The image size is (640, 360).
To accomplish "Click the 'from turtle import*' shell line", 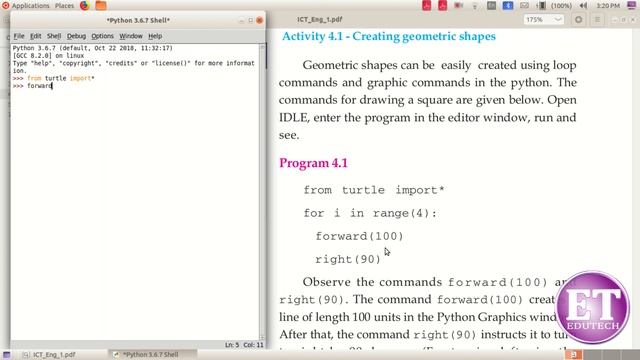I will pyautogui.click(x=53, y=78).
